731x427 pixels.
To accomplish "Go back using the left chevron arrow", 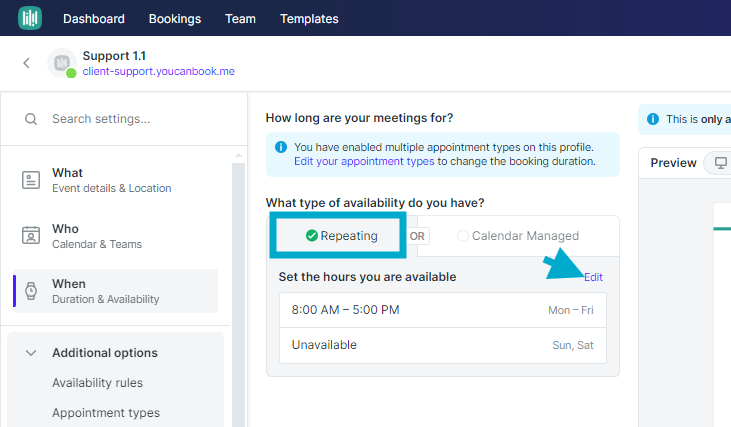I will click(26, 63).
